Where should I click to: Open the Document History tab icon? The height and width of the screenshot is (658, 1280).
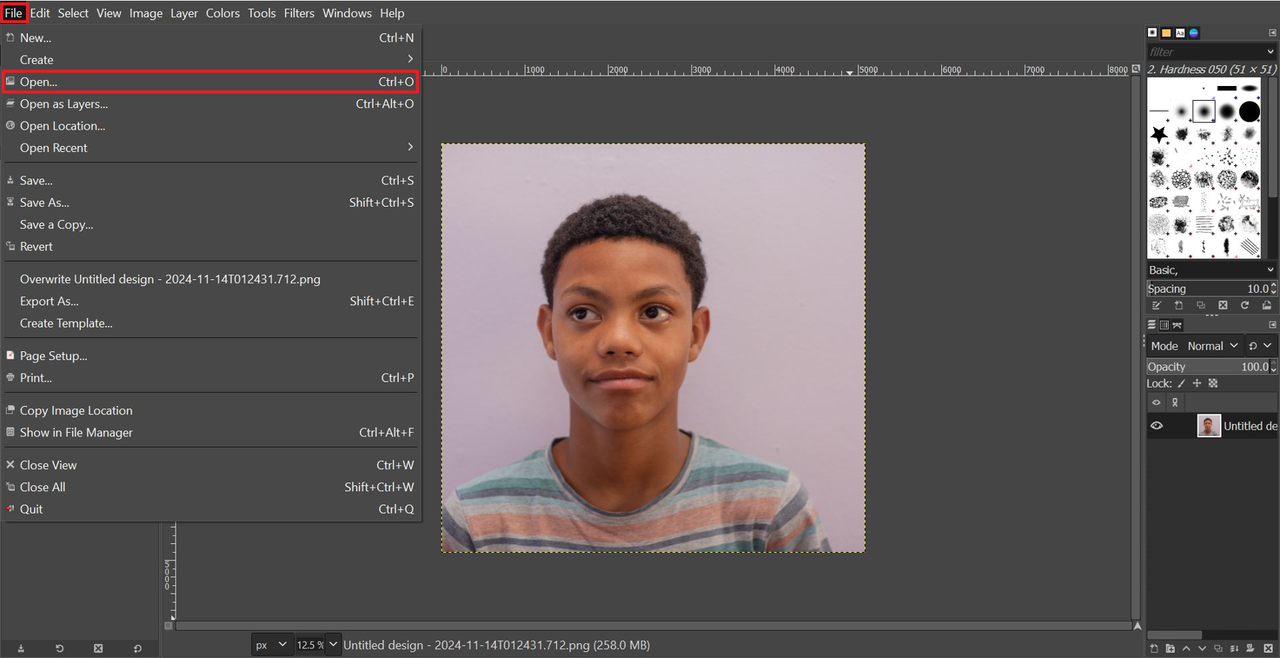[1194, 32]
